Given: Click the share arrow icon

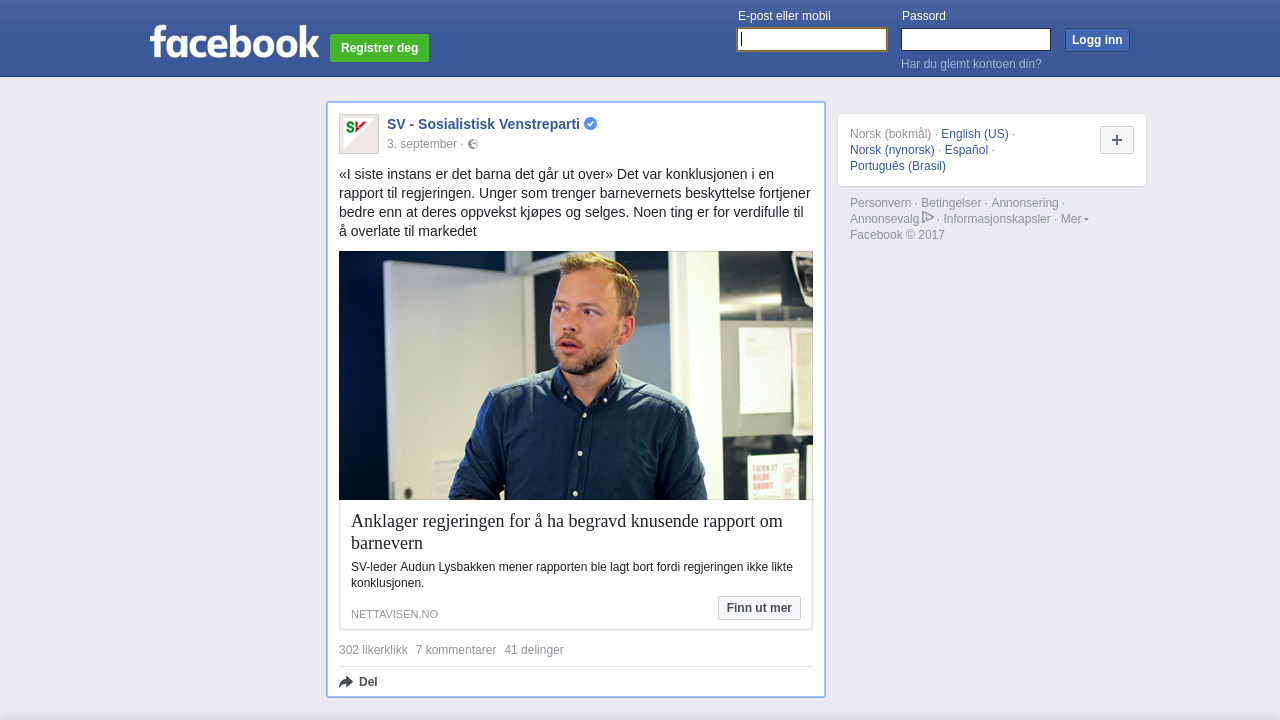Looking at the screenshot, I should click(346, 682).
